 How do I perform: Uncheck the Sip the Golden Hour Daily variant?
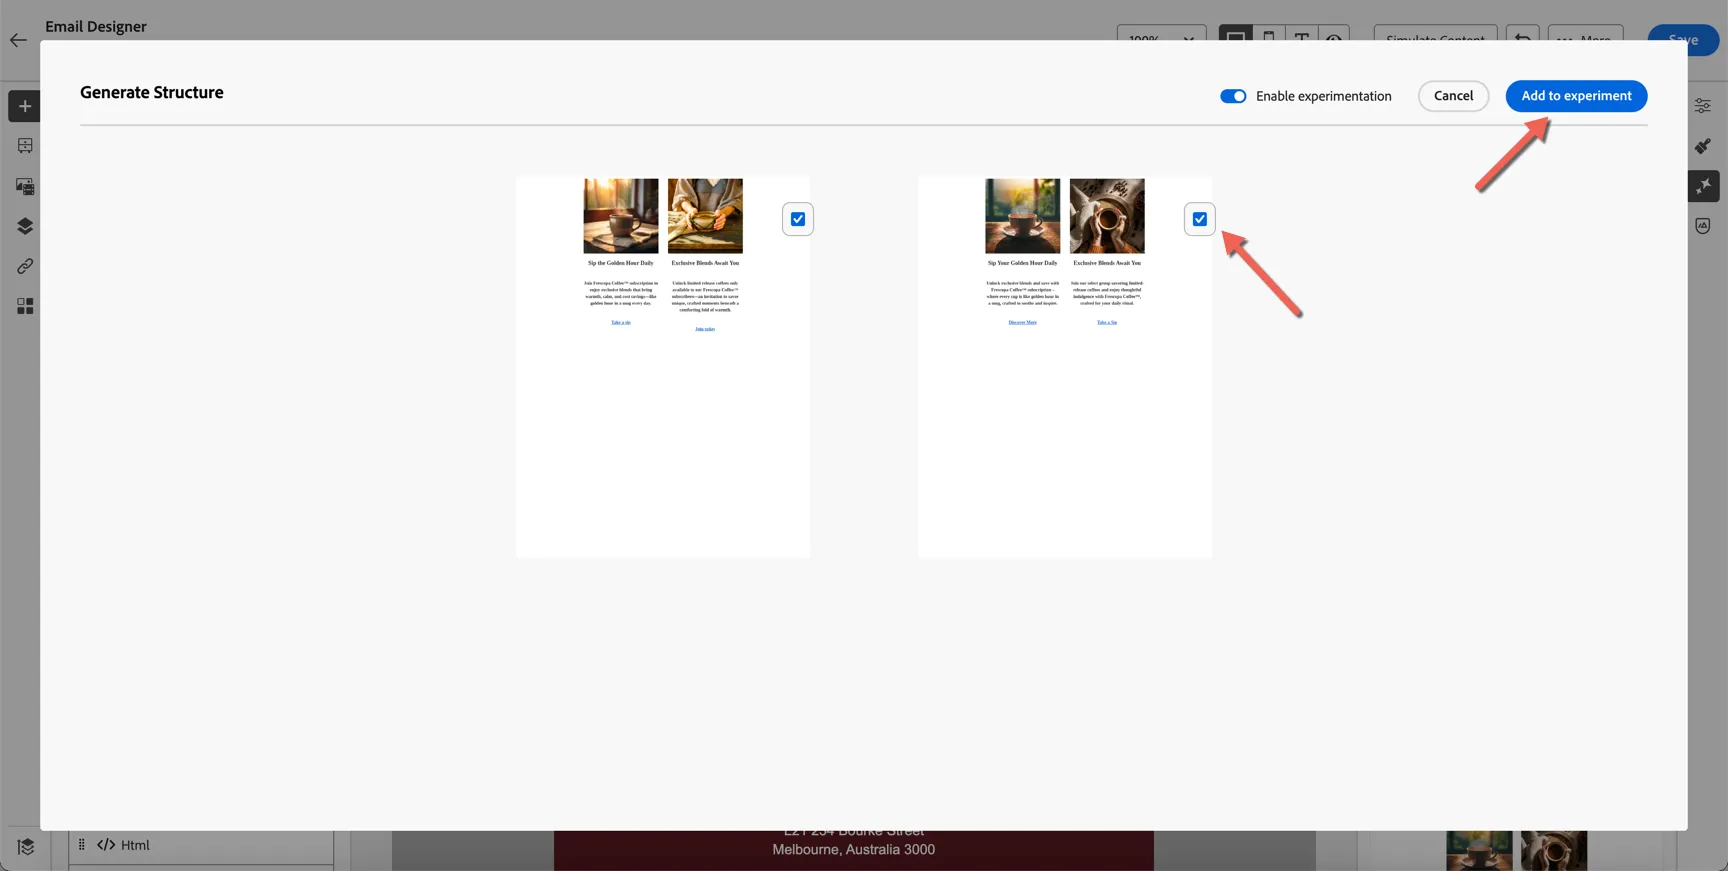pyautogui.click(x=798, y=219)
